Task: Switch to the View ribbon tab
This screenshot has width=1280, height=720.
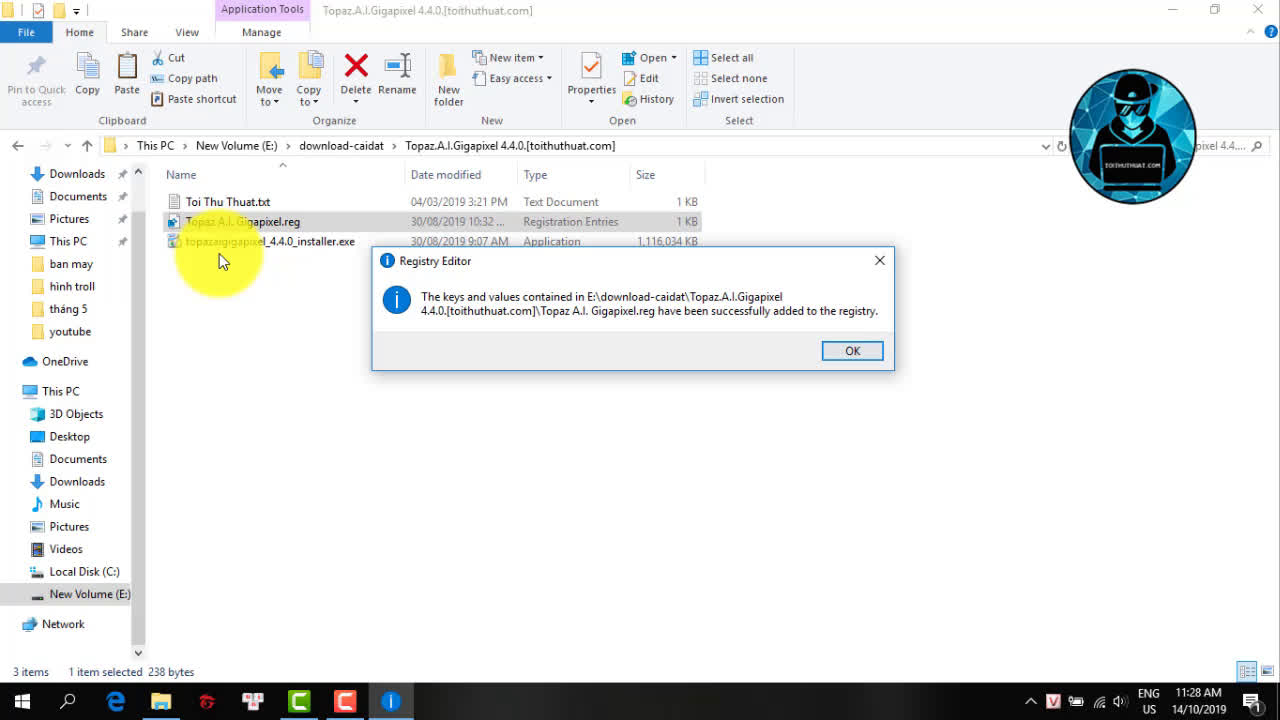Action: pyautogui.click(x=187, y=32)
